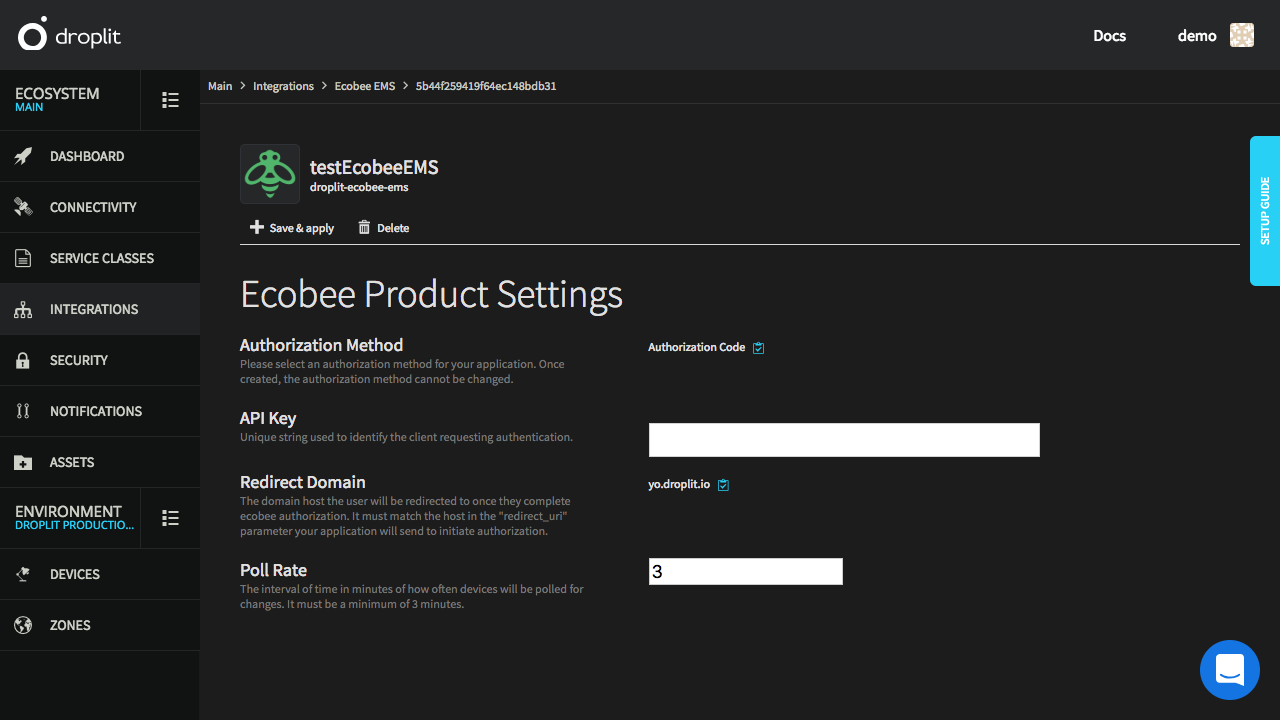
Task: Click the Service Classes document icon
Action: (x=23, y=258)
